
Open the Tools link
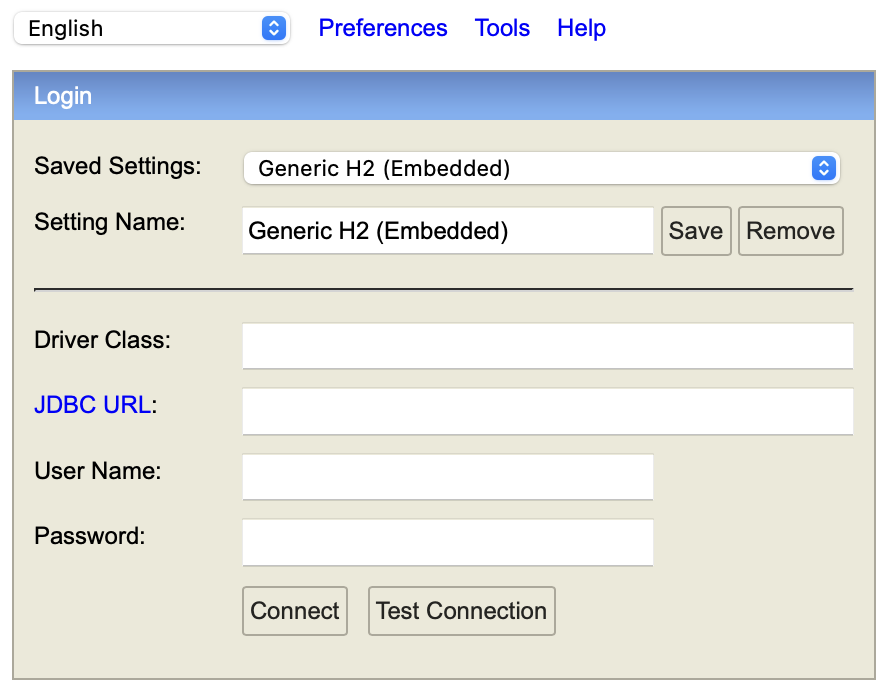pyautogui.click(x=502, y=28)
